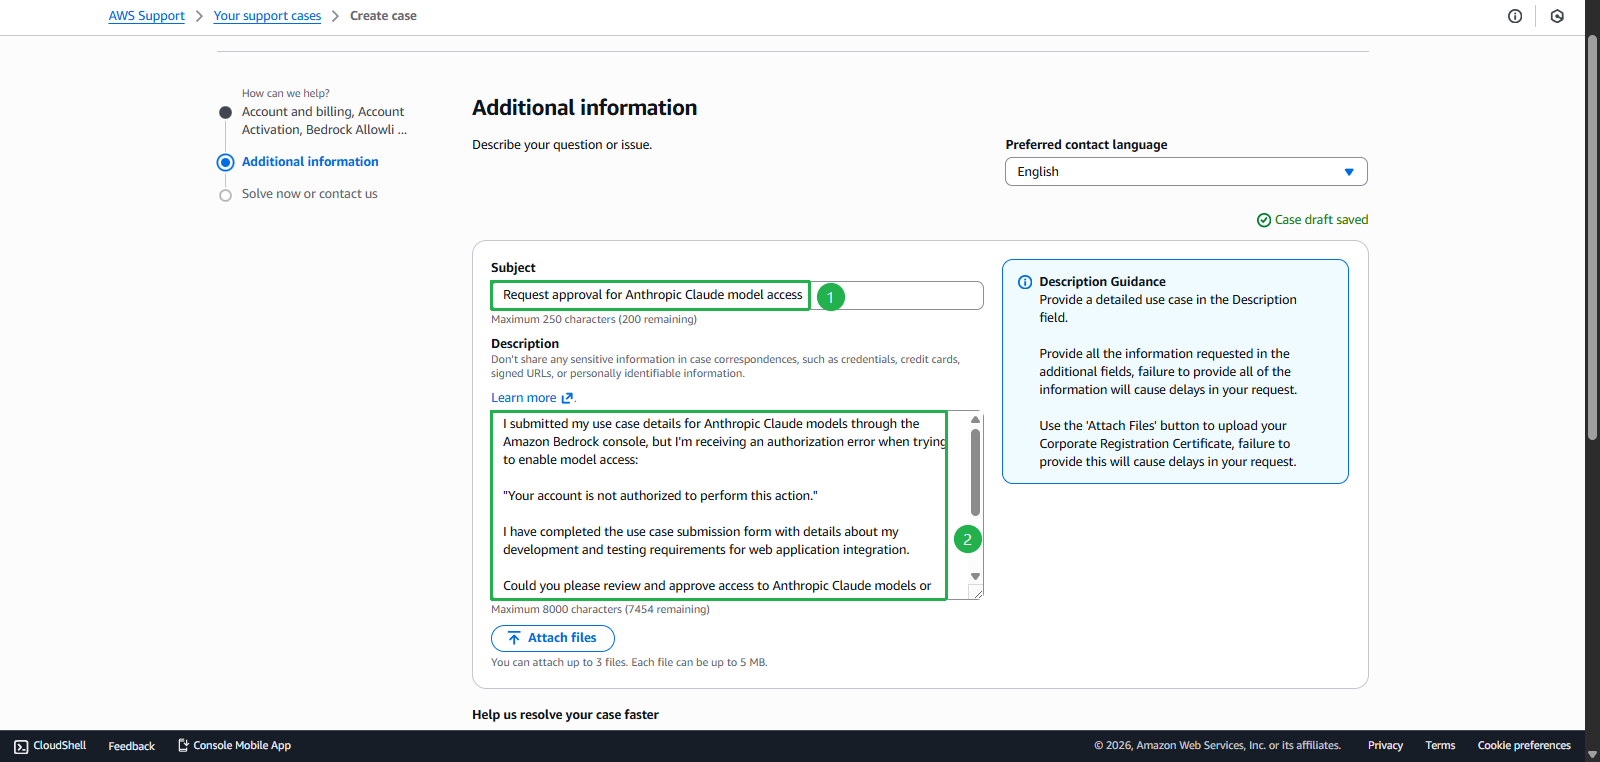Click the info icon in the top bar
Image resolution: width=1600 pixels, height=762 pixels.
point(1515,16)
